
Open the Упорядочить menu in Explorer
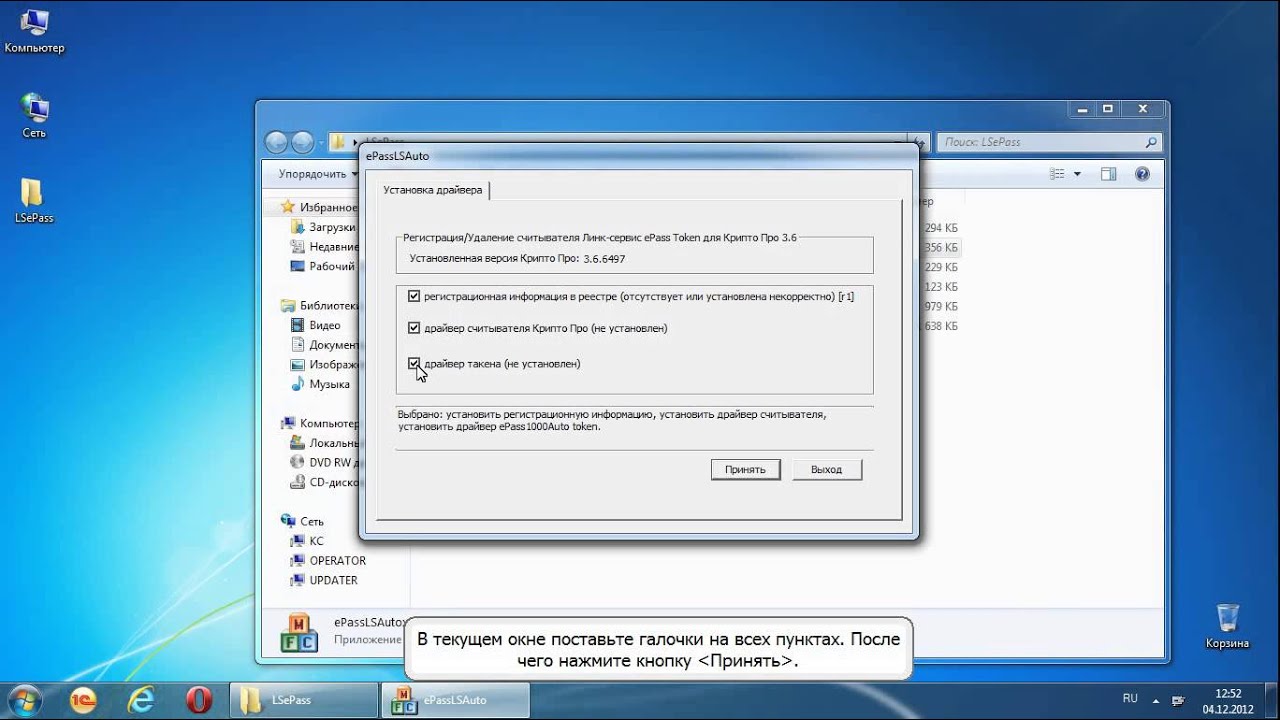[x=318, y=174]
